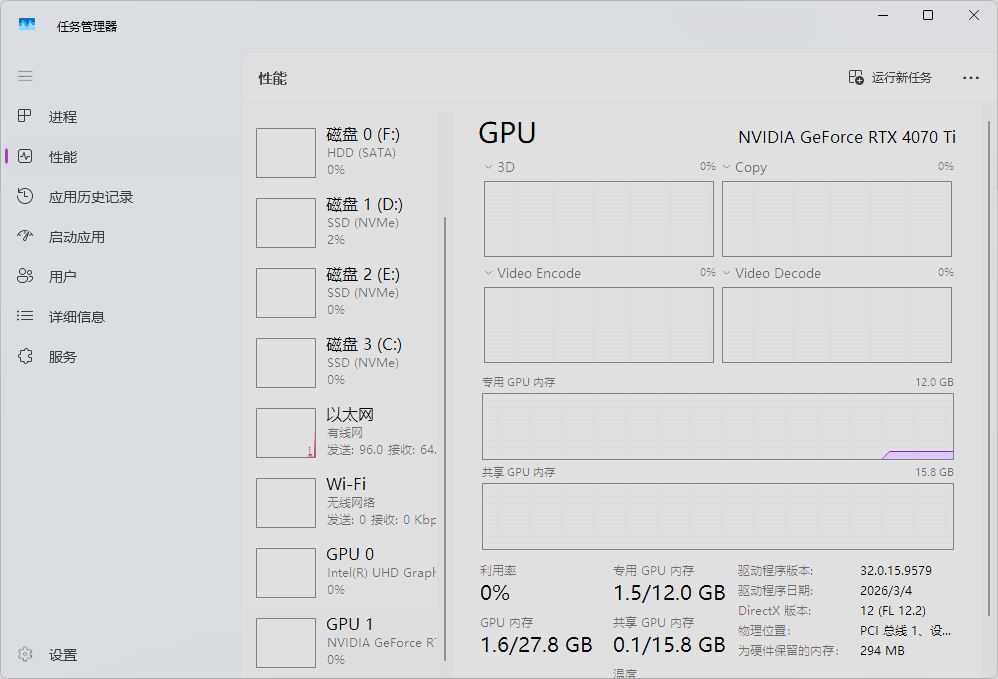Toggle the hamburger navigation menu

[25, 76]
